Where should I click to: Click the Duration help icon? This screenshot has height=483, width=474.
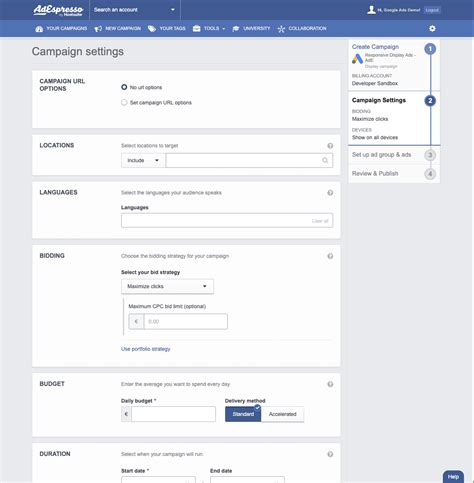point(330,454)
